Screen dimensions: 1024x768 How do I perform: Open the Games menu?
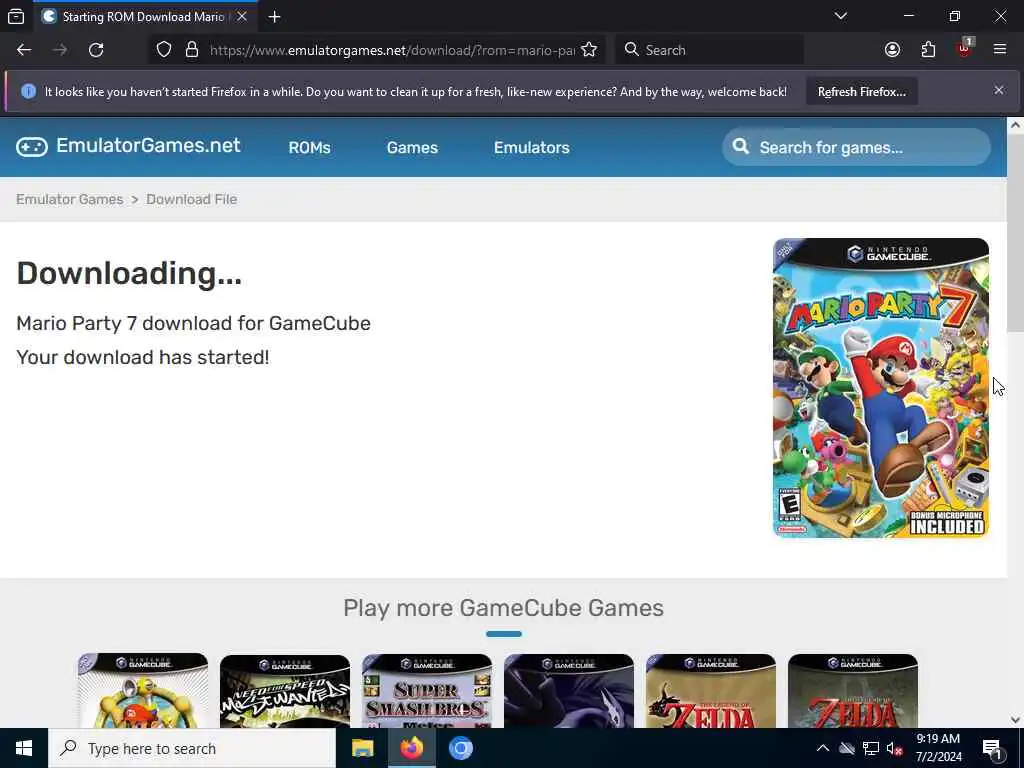click(x=412, y=148)
